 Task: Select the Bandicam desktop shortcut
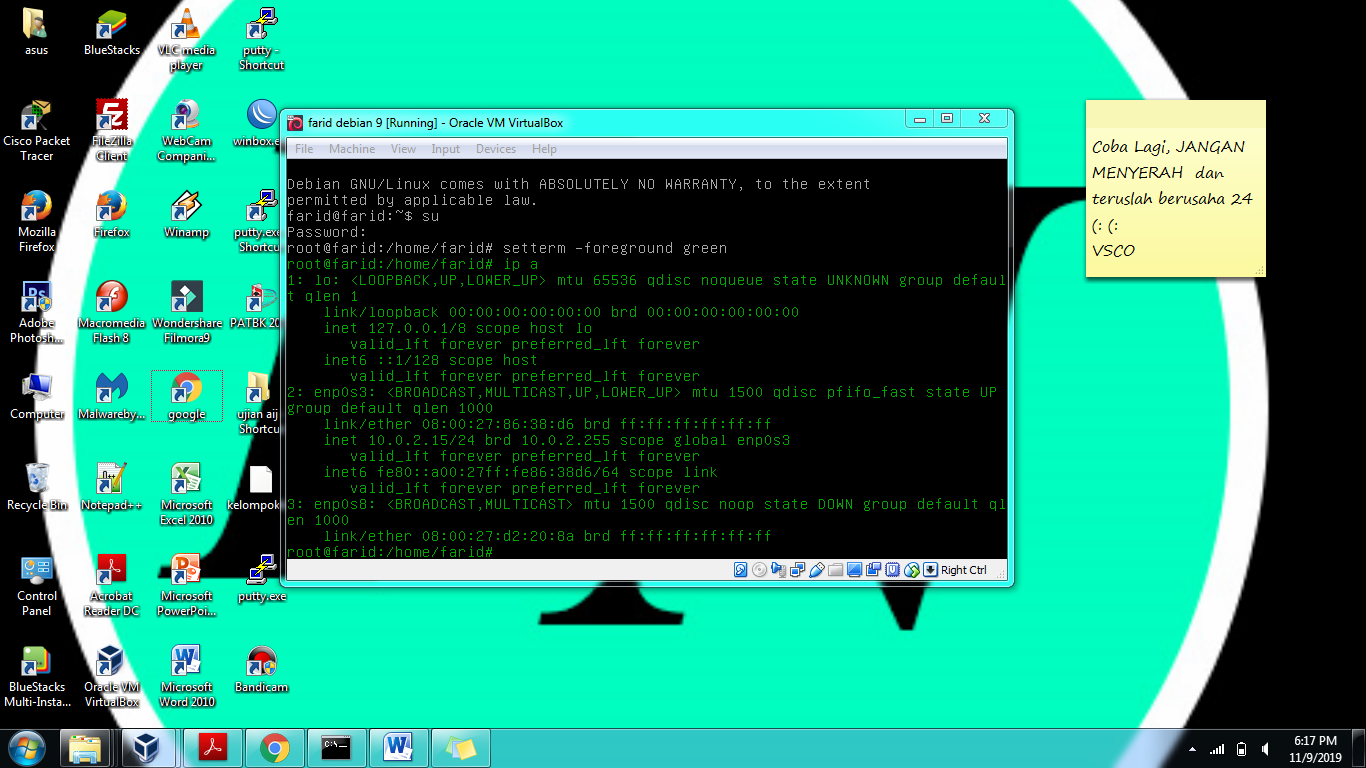(261, 669)
